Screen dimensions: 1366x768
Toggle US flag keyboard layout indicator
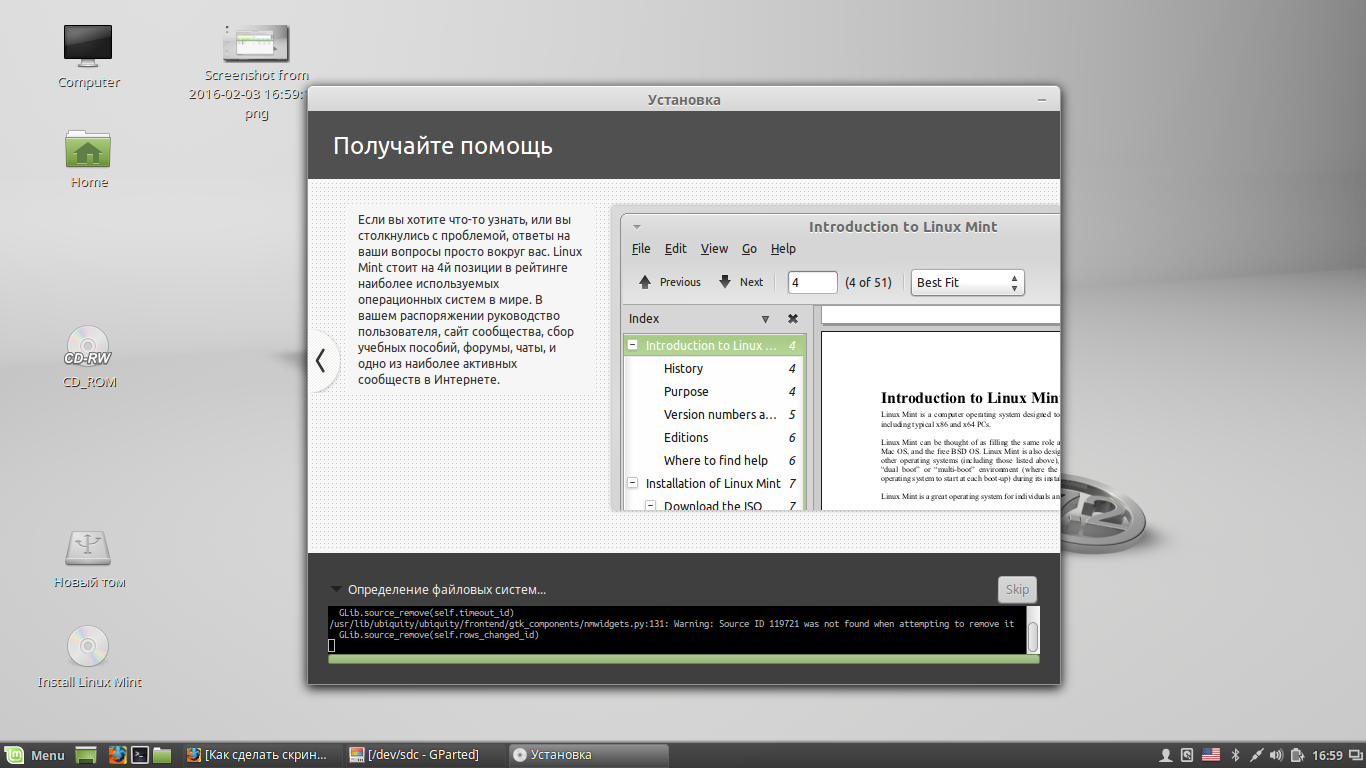[x=1211, y=755]
